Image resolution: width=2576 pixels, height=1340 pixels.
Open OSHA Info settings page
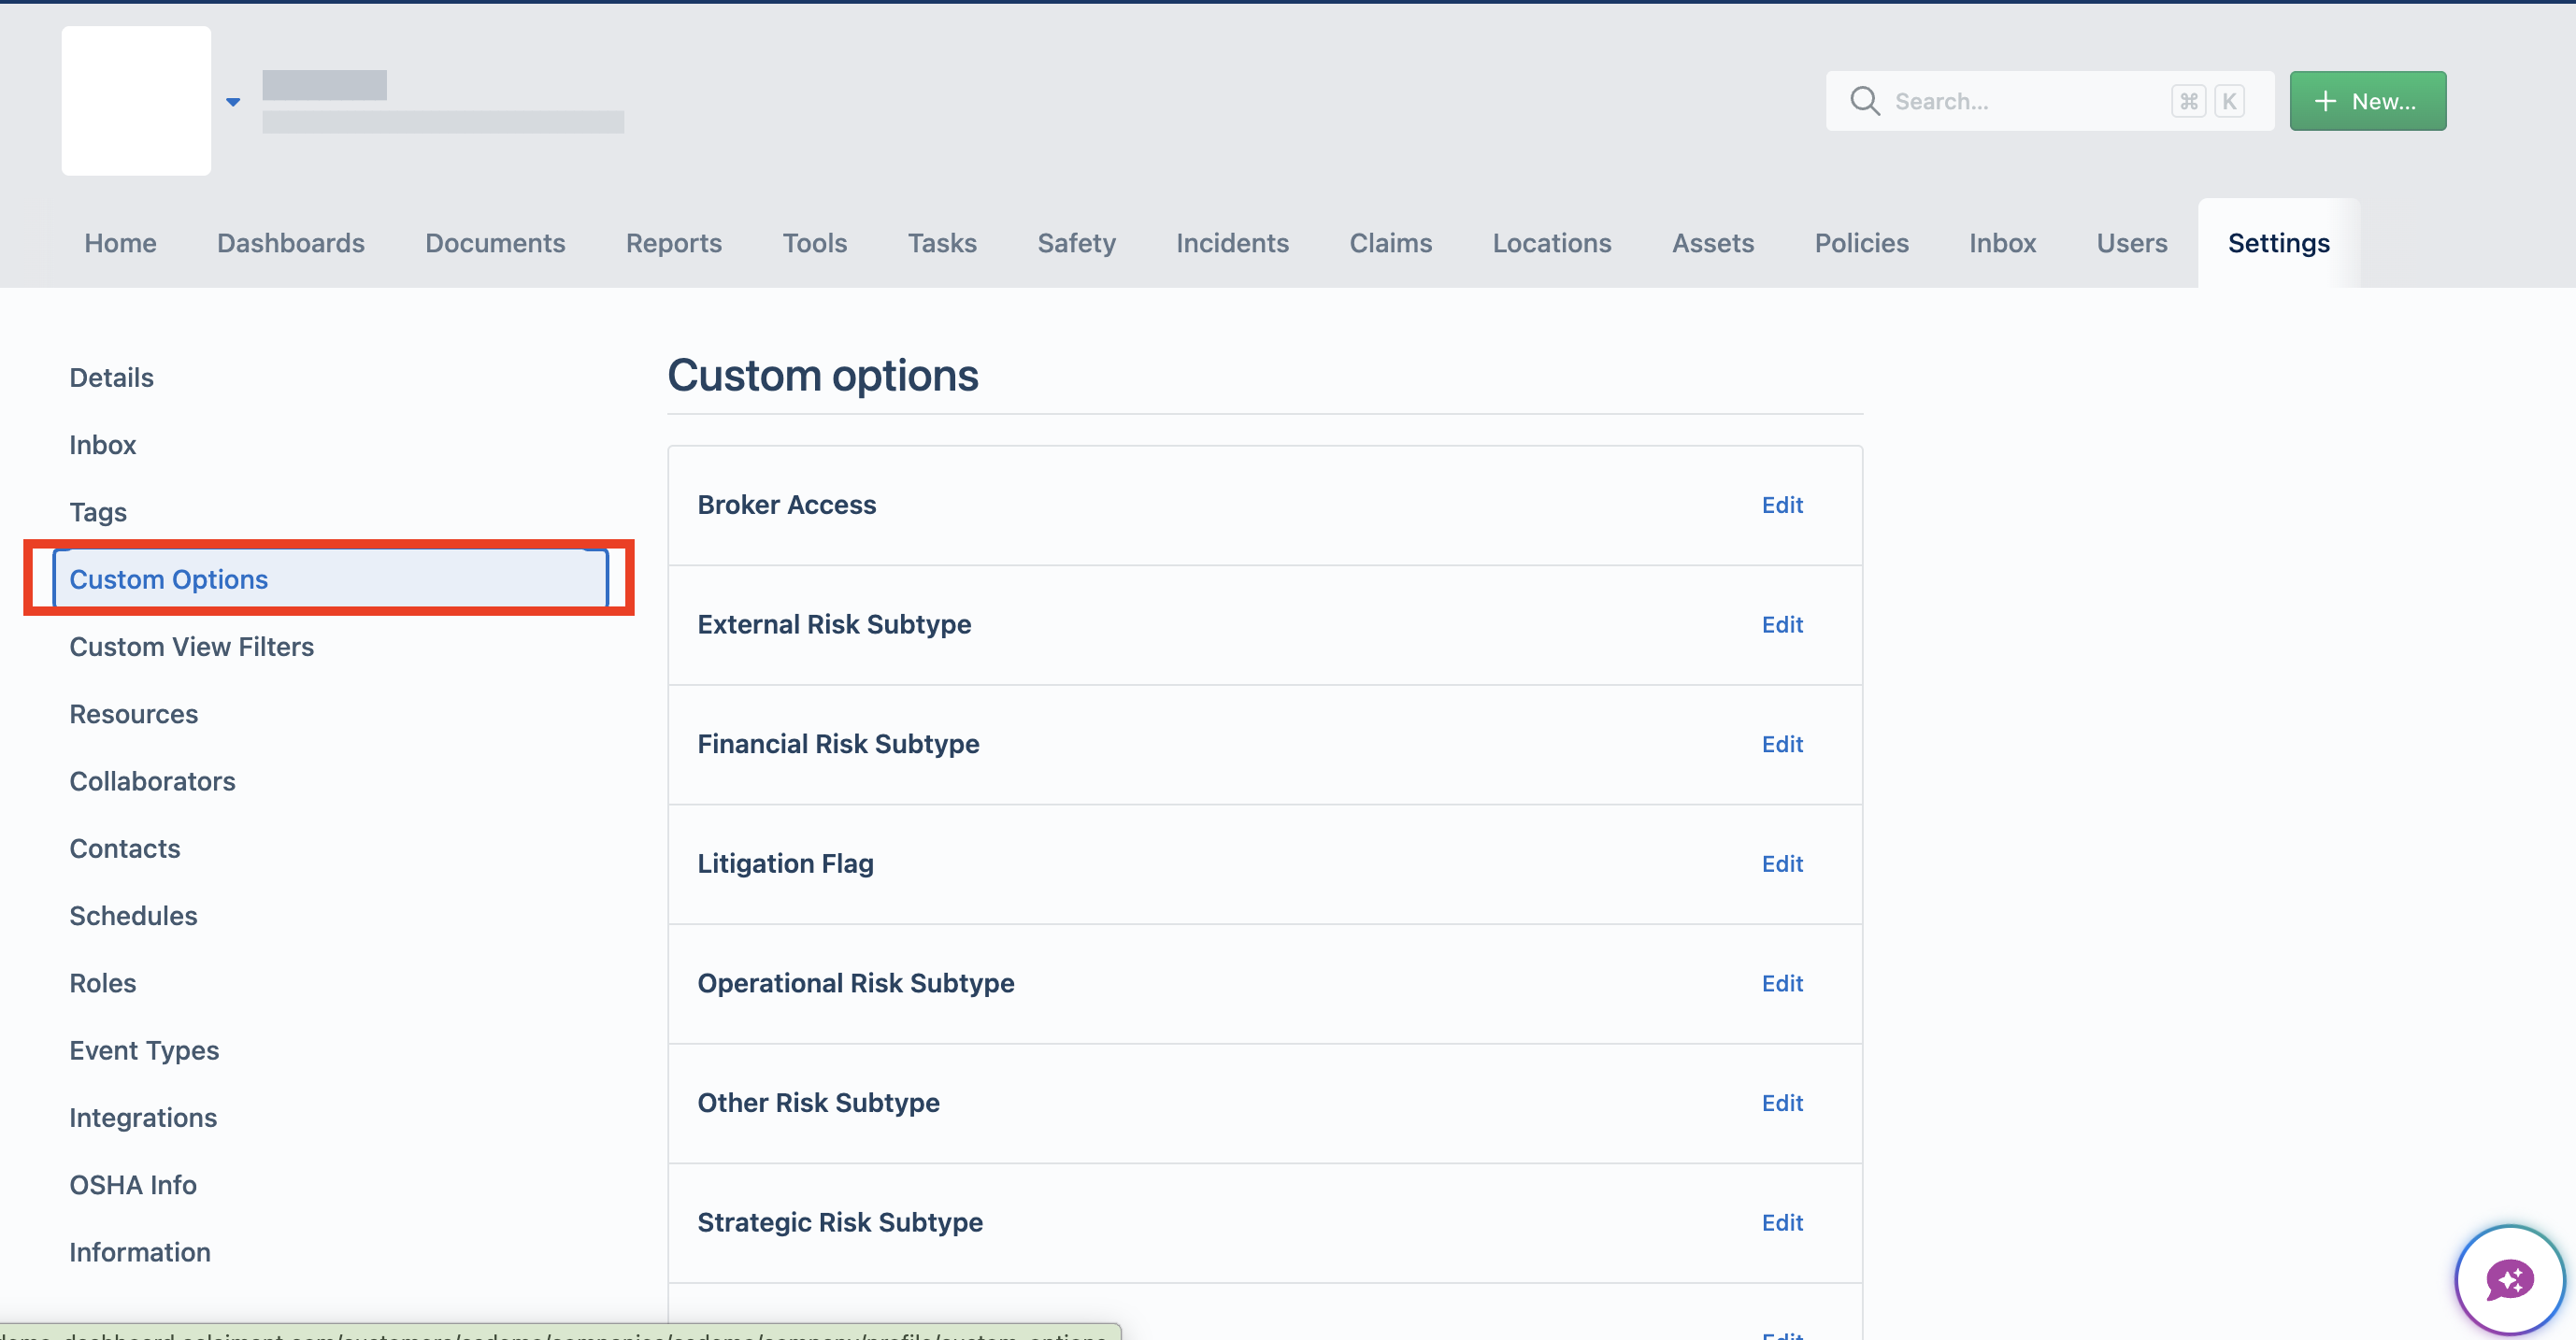(x=133, y=1184)
